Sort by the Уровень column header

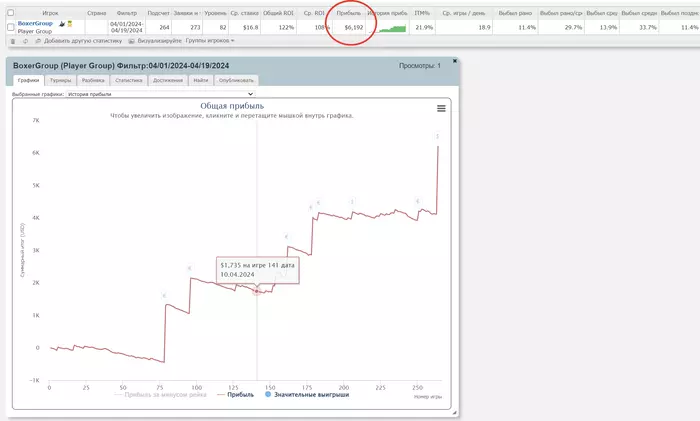[x=215, y=13]
